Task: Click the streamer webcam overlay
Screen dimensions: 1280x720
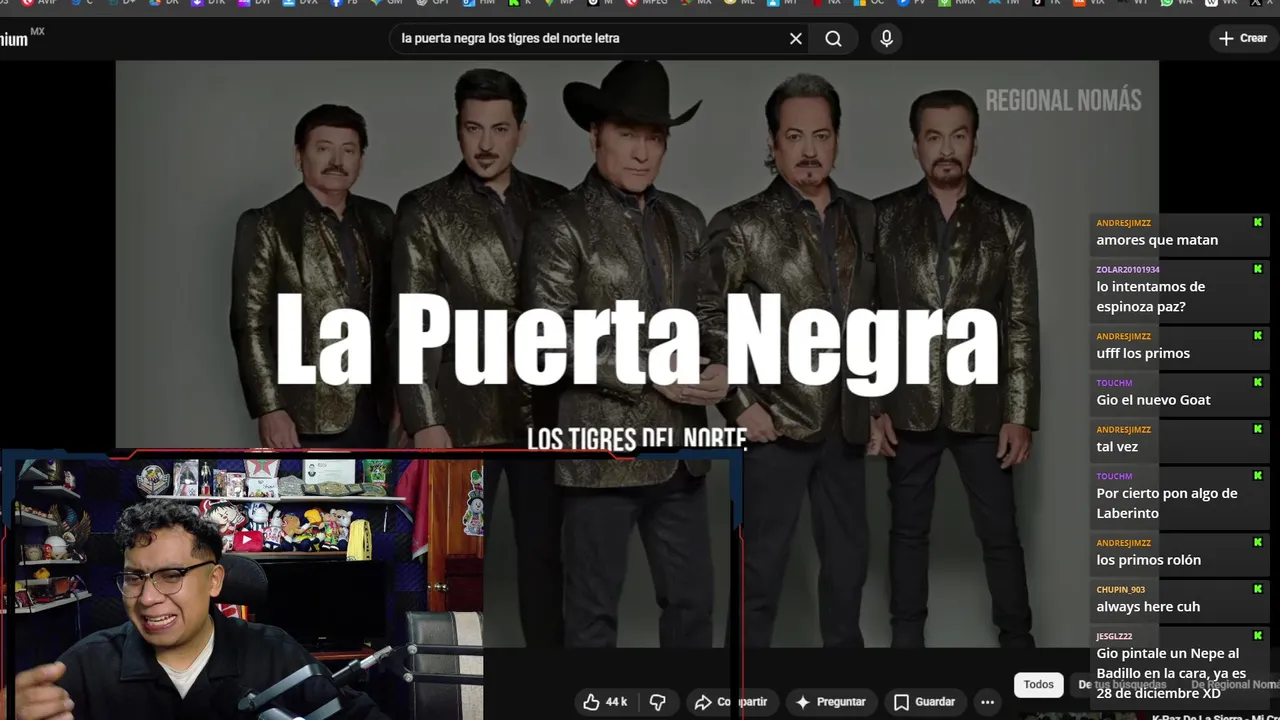Action: 242,588
